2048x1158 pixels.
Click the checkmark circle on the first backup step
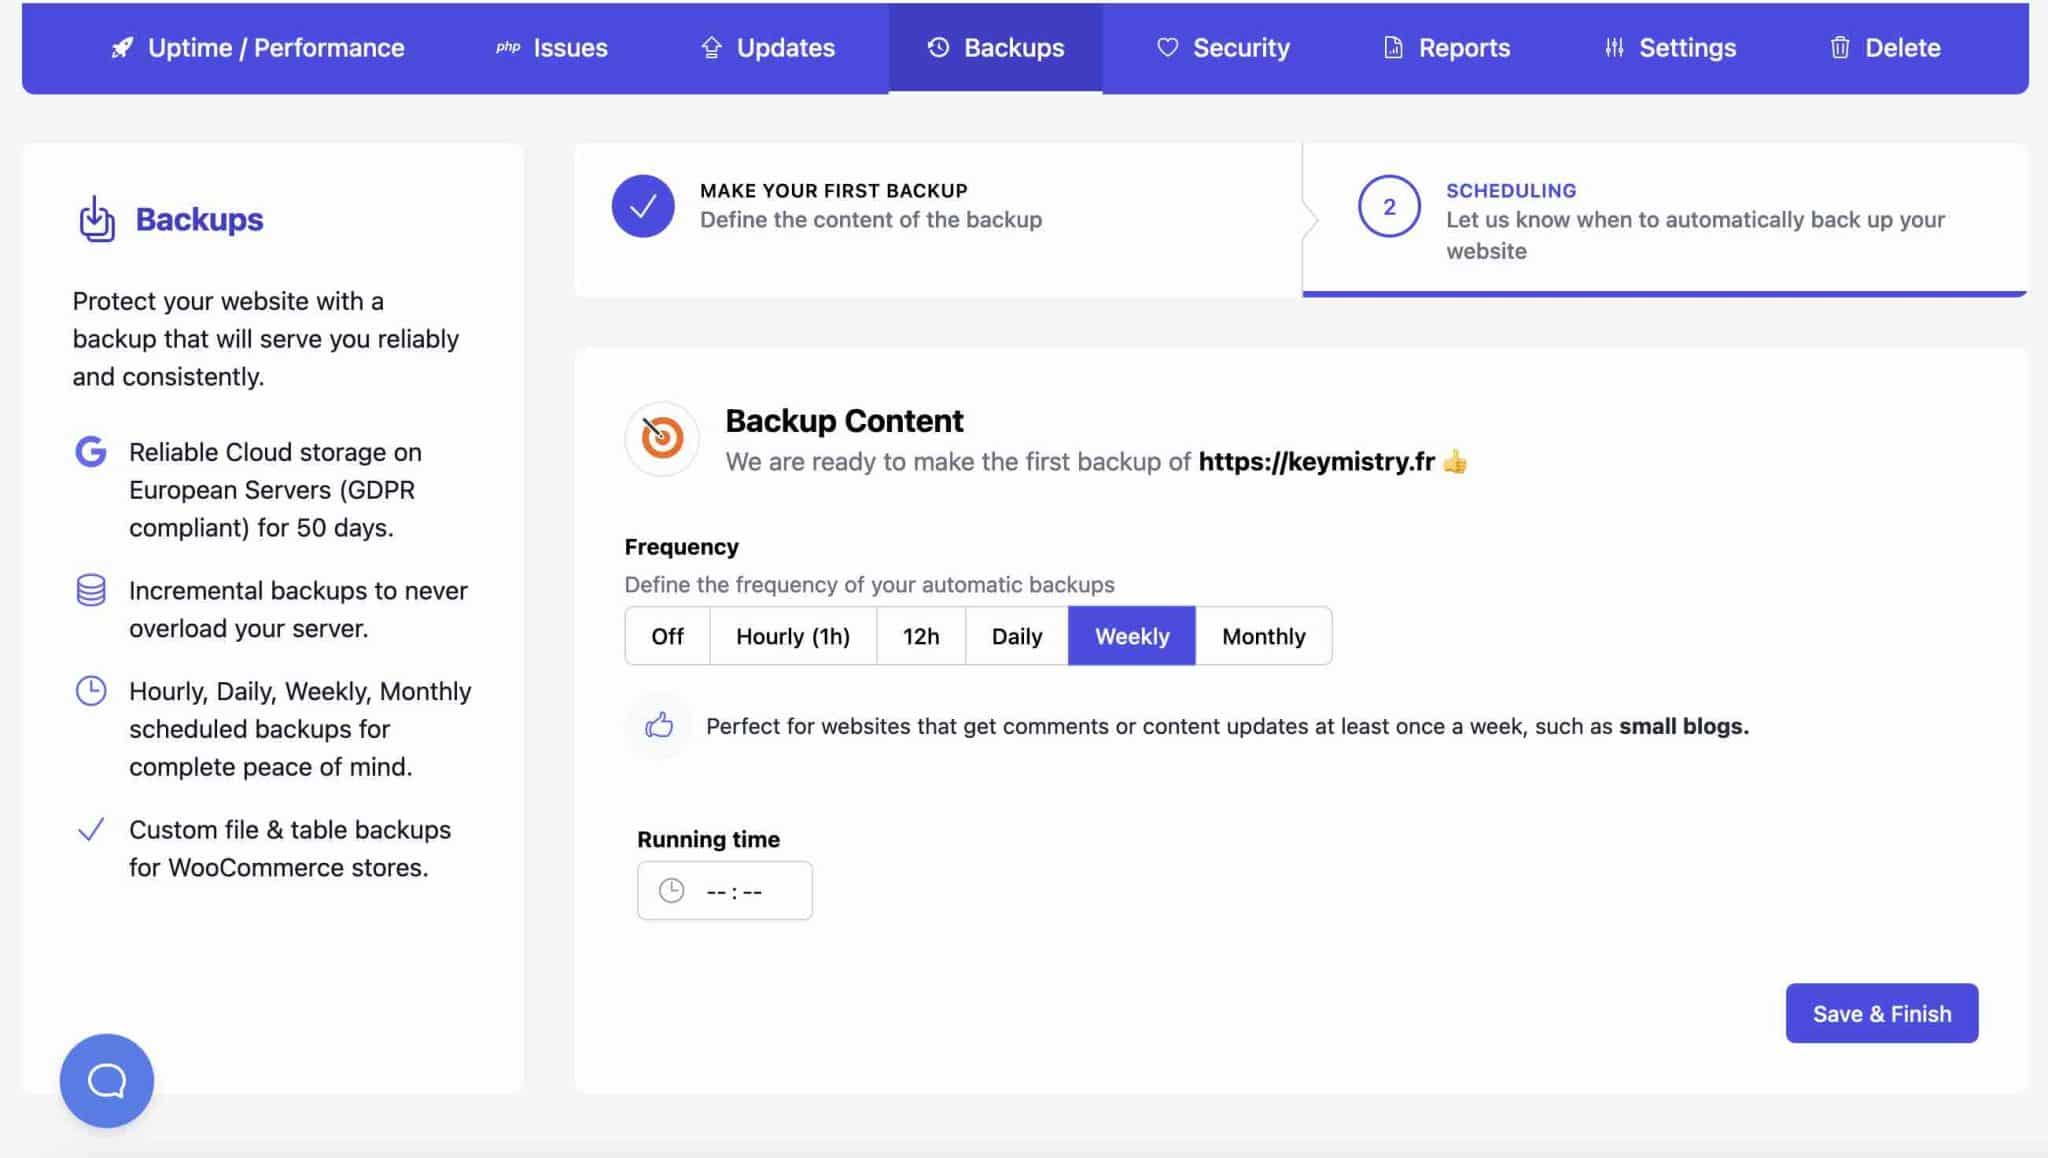tap(641, 205)
